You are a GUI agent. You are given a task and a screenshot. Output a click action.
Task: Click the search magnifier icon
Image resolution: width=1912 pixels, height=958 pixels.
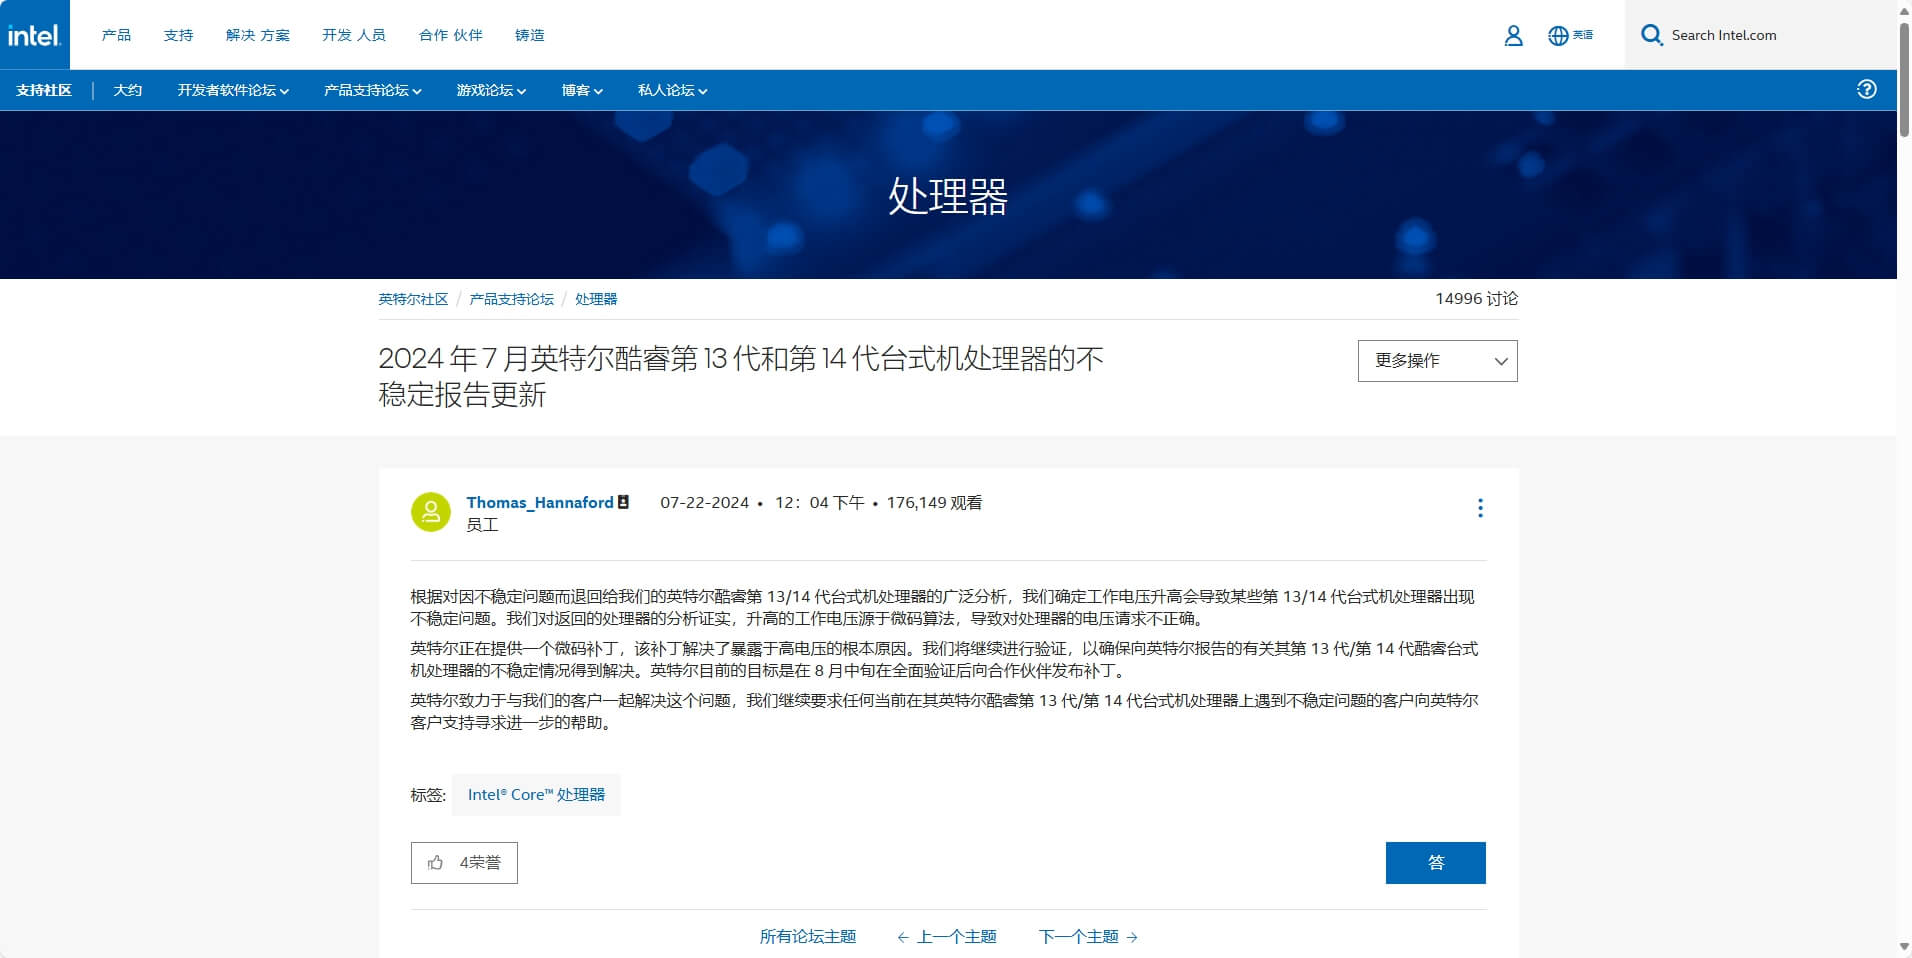tap(1652, 36)
